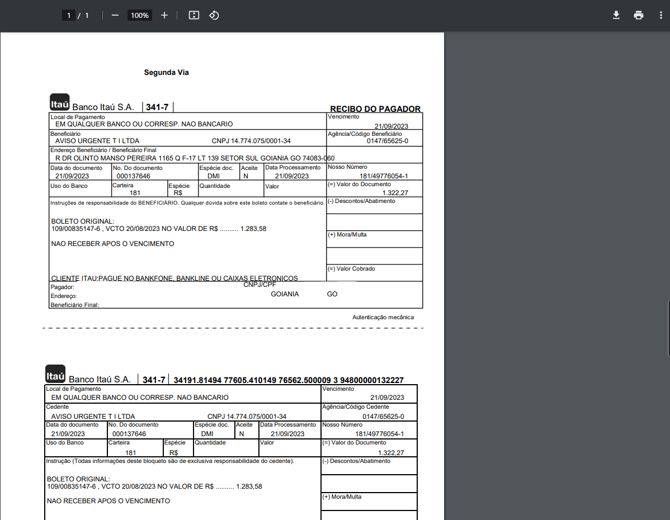Select the current page number field

click(x=69, y=15)
